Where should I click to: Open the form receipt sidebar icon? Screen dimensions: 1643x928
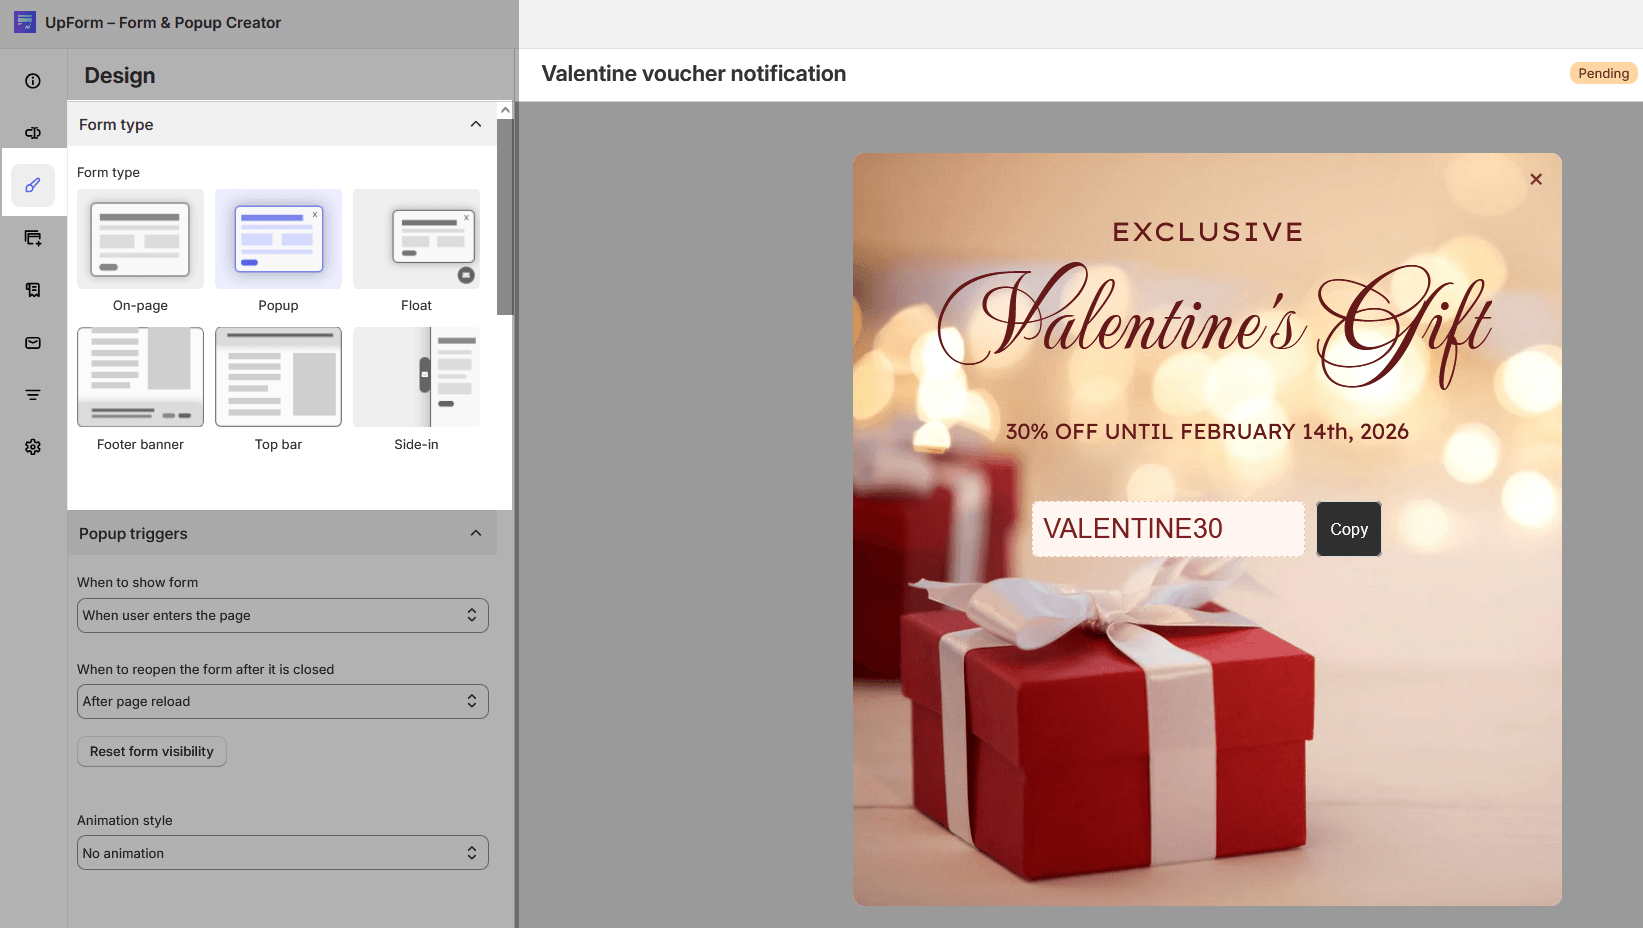tap(33, 290)
